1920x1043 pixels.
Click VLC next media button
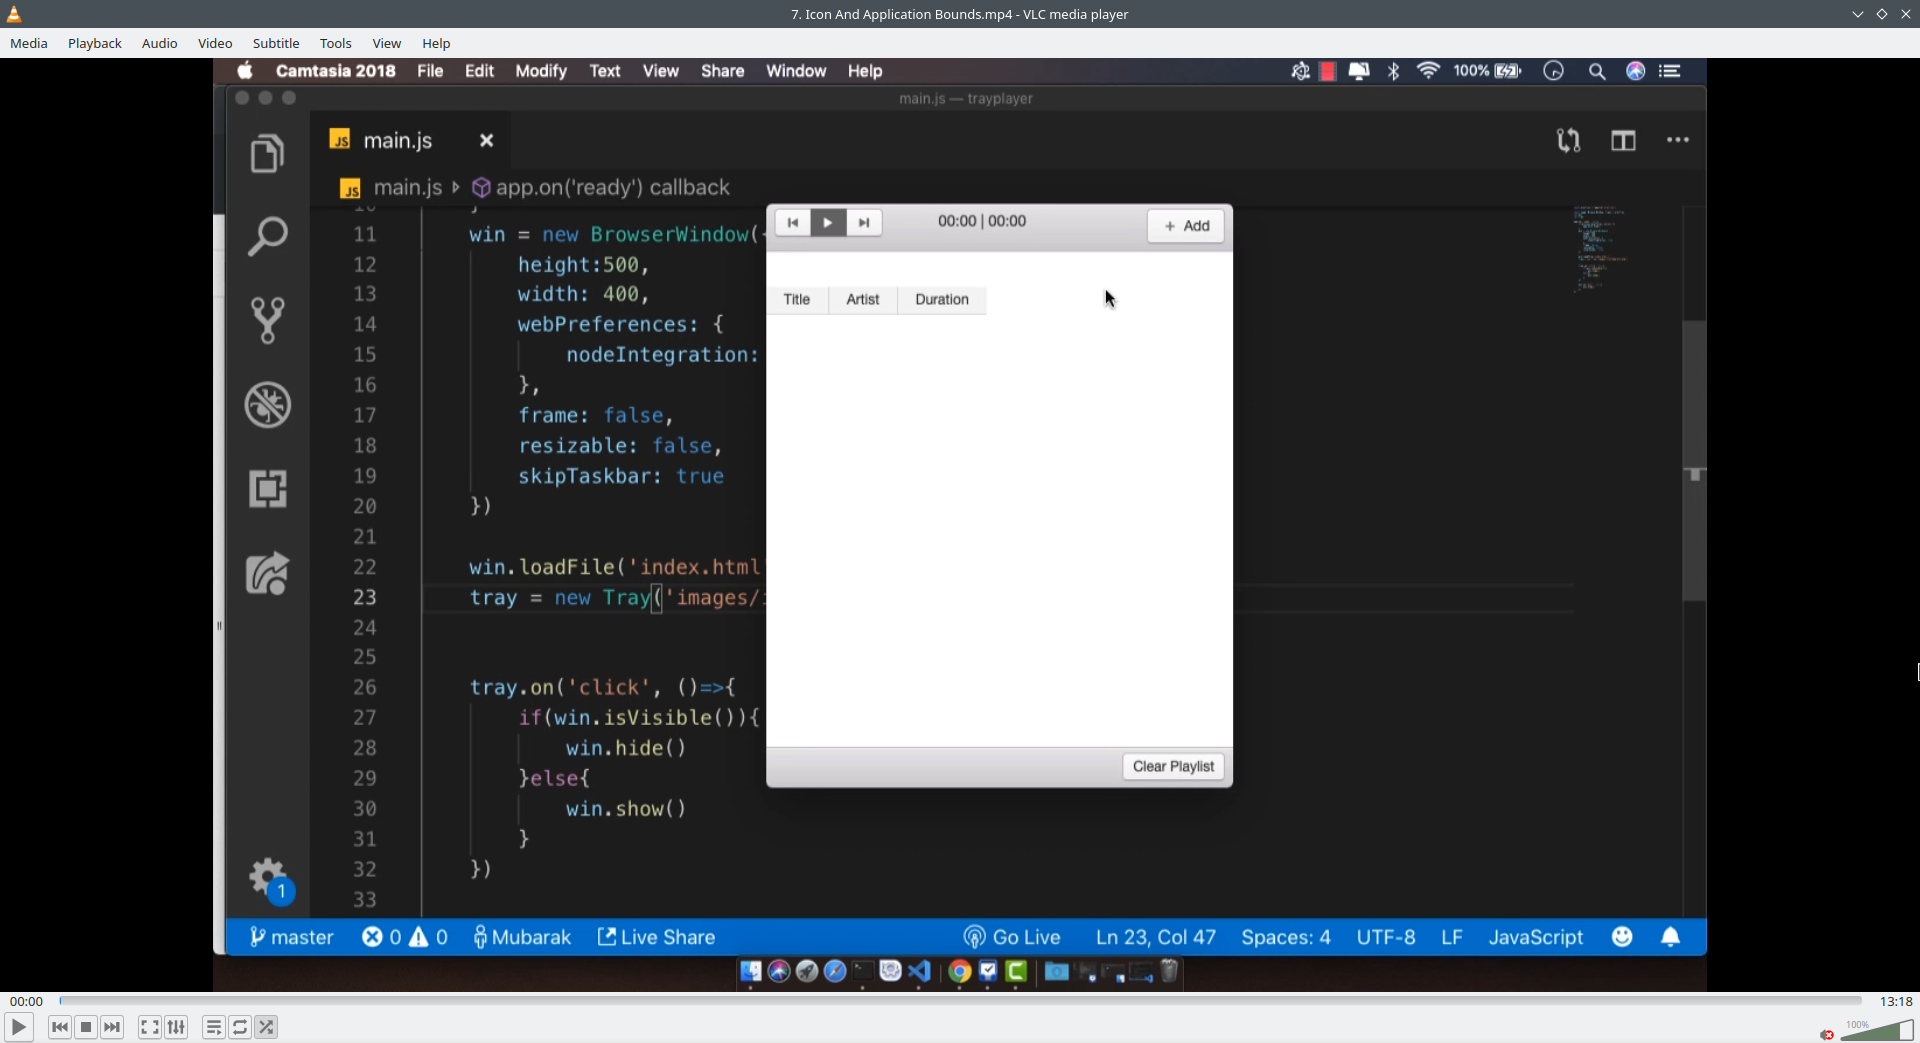(x=112, y=1027)
